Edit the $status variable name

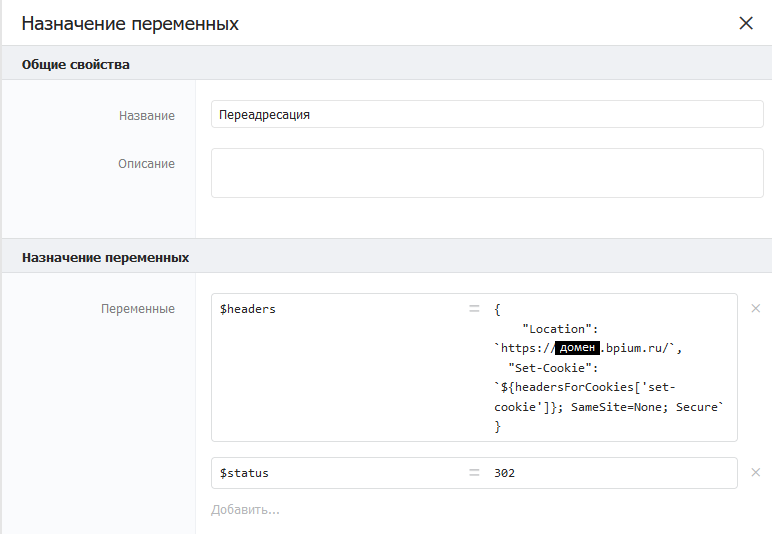(x=244, y=473)
